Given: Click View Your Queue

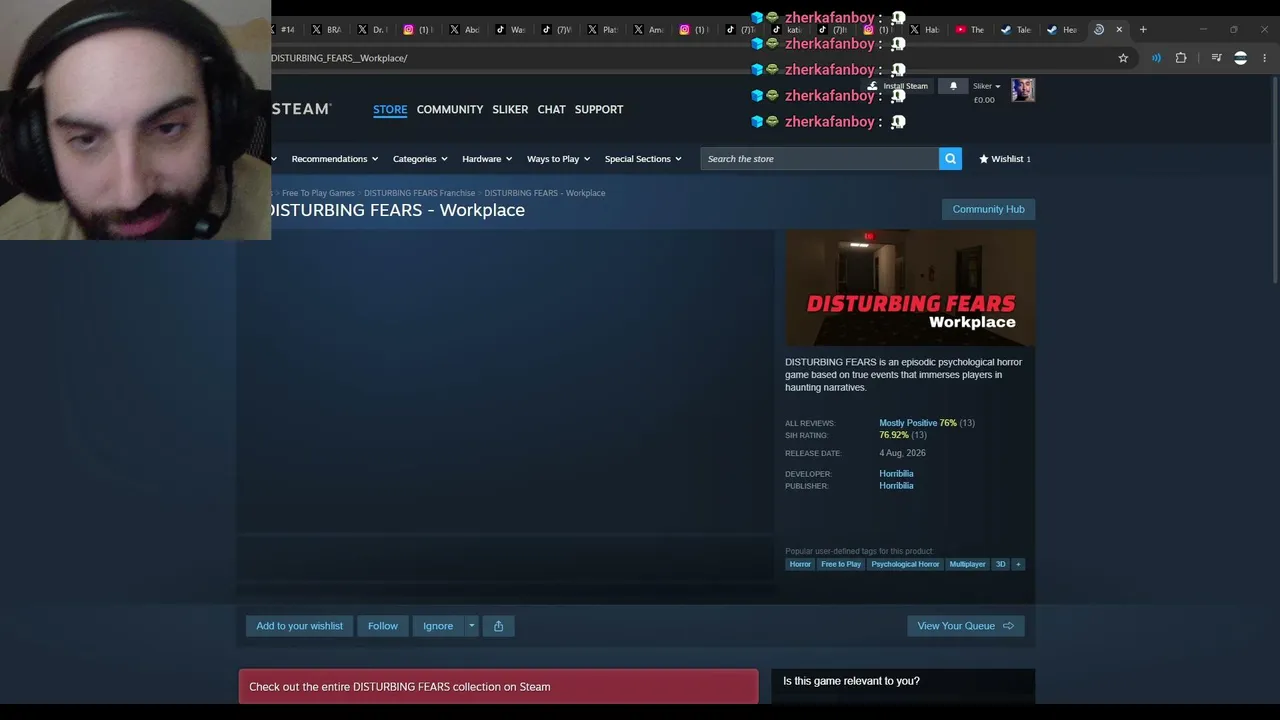Looking at the screenshot, I should point(966,626).
